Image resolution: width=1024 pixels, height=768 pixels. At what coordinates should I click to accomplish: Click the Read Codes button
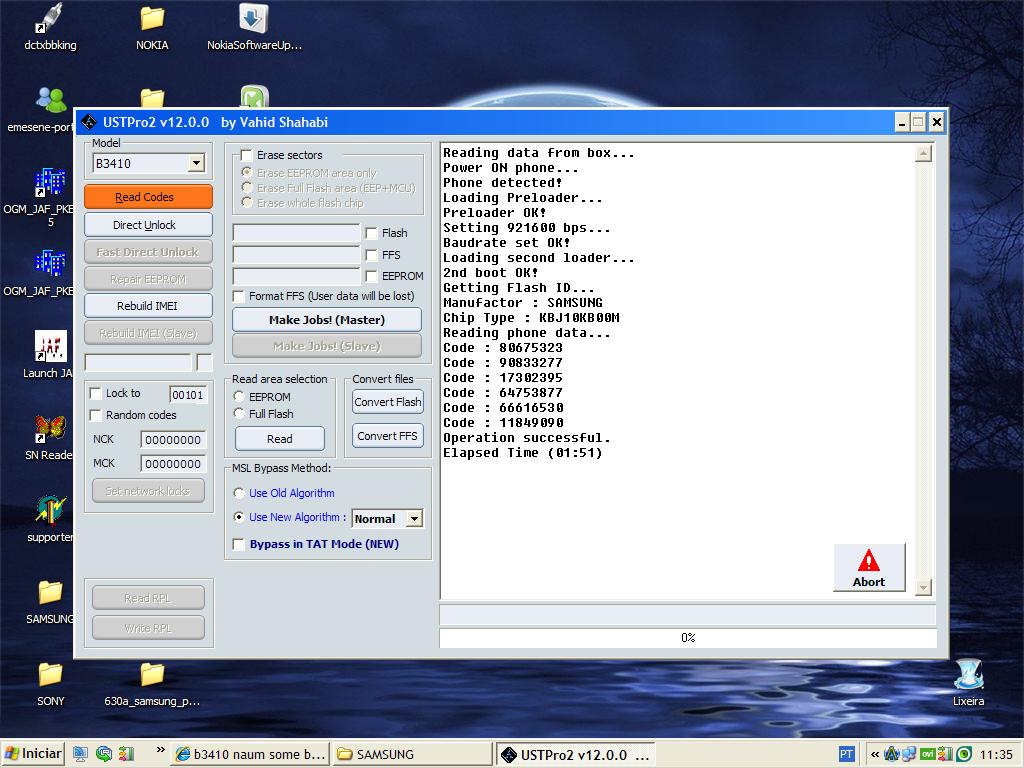coord(148,197)
